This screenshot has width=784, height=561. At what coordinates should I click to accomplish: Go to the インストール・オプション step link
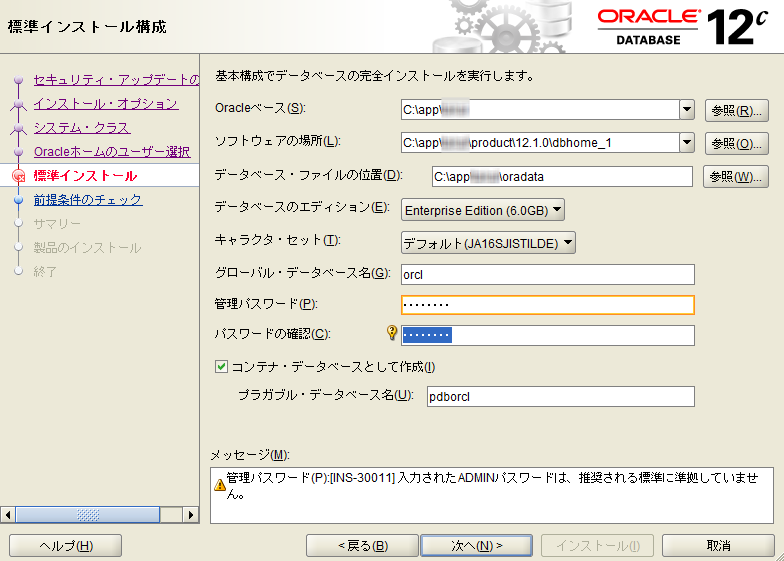[106, 104]
